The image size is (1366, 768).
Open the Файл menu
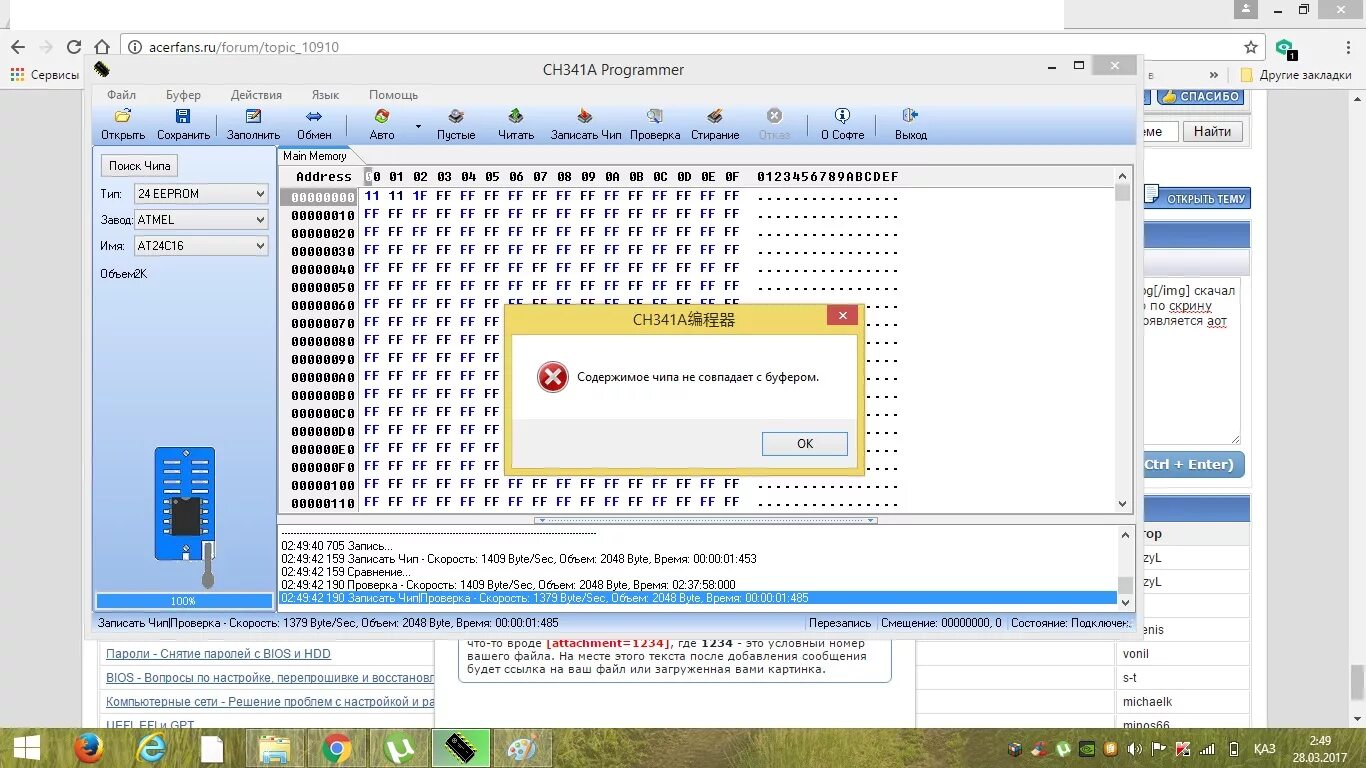pyautogui.click(x=121, y=95)
